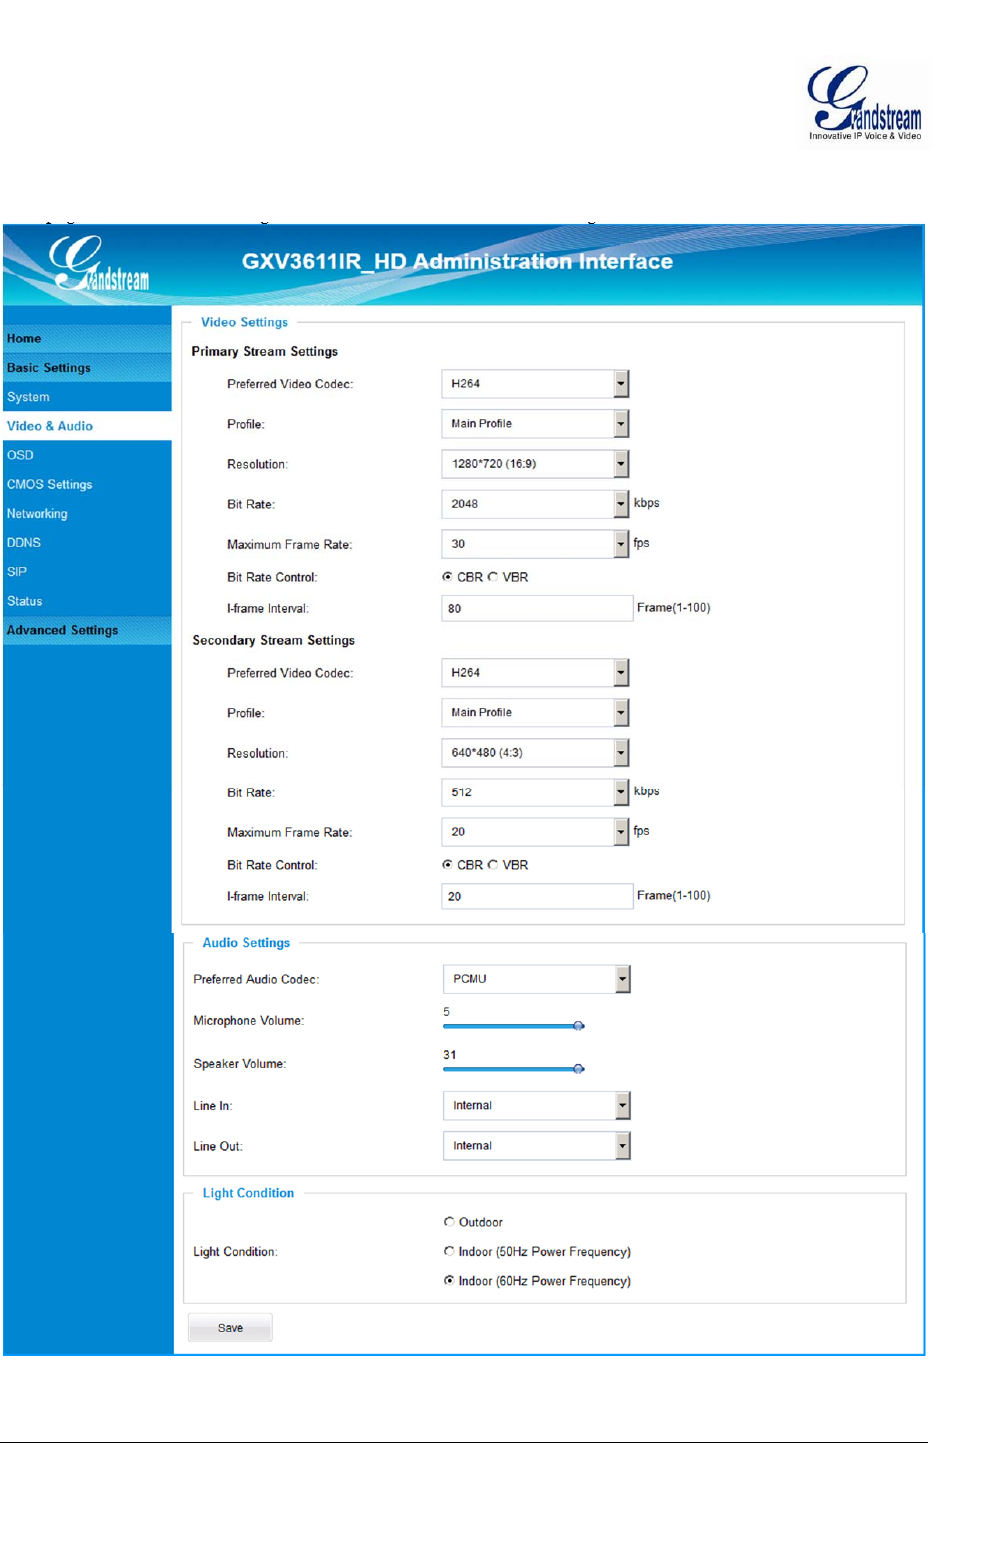This screenshot has width=1007, height=1541.
Task: Open primary Maximum Frame Rate 30 dropdown
Action: pyautogui.click(x=535, y=543)
